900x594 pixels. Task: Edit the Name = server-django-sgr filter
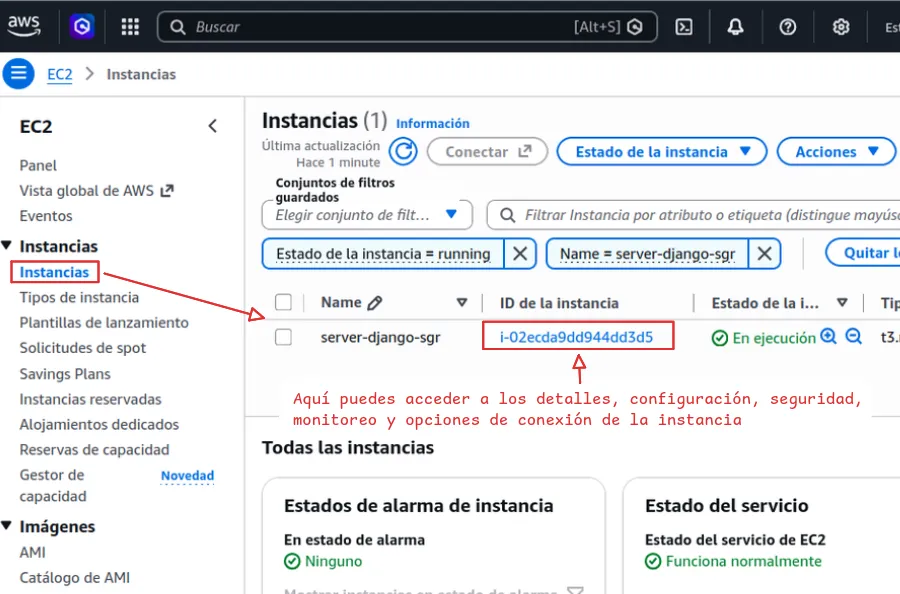click(647, 254)
